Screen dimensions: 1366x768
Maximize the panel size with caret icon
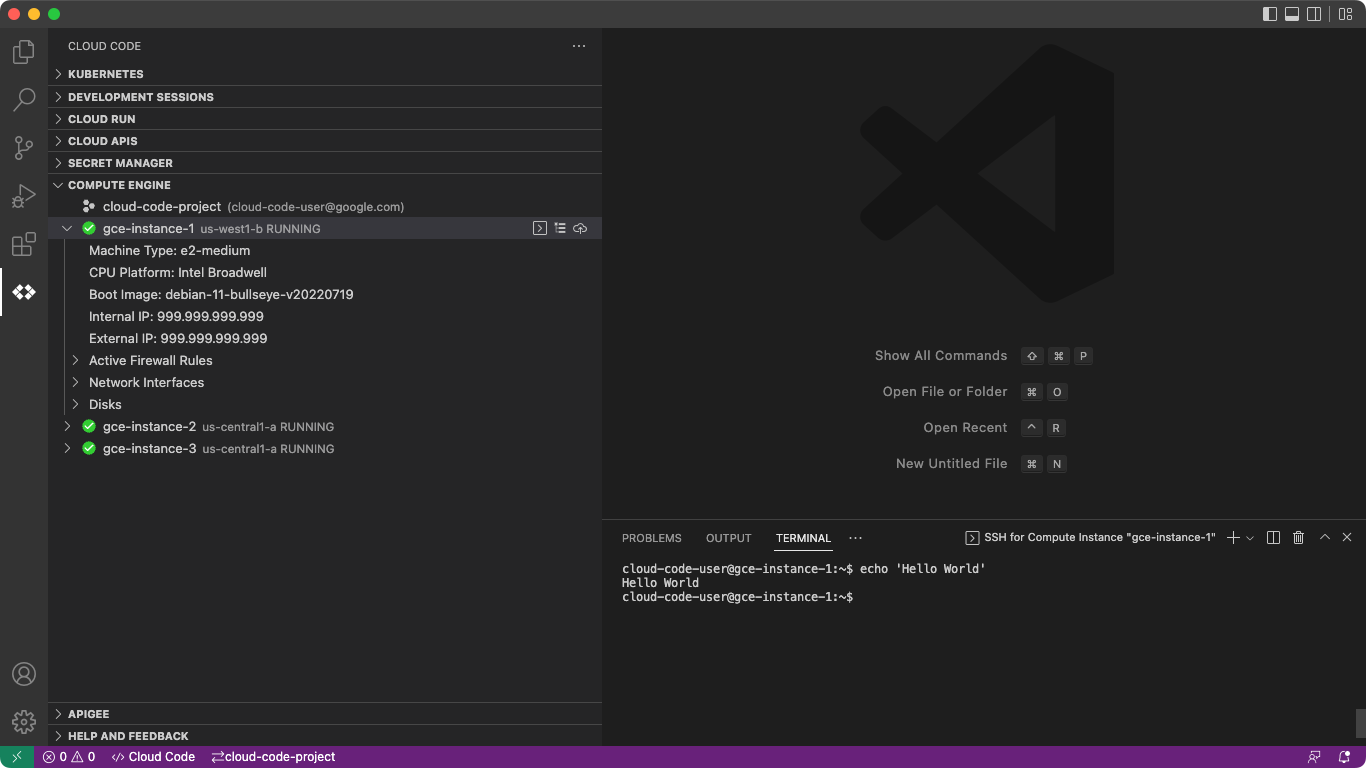tap(1324, 538)
